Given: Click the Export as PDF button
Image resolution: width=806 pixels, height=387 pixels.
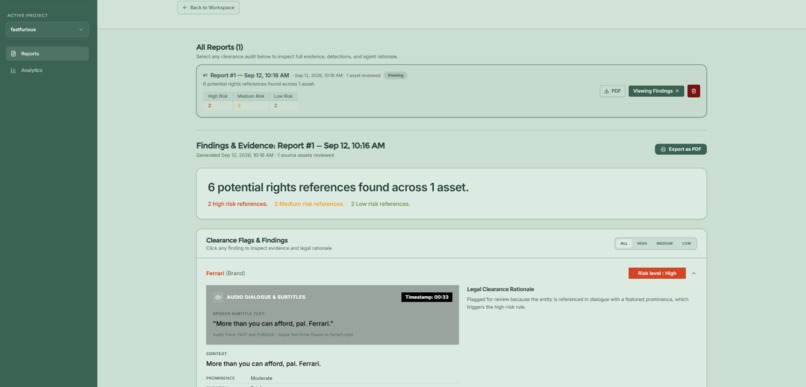Looking at the screenshot, I should click(681, 149).
